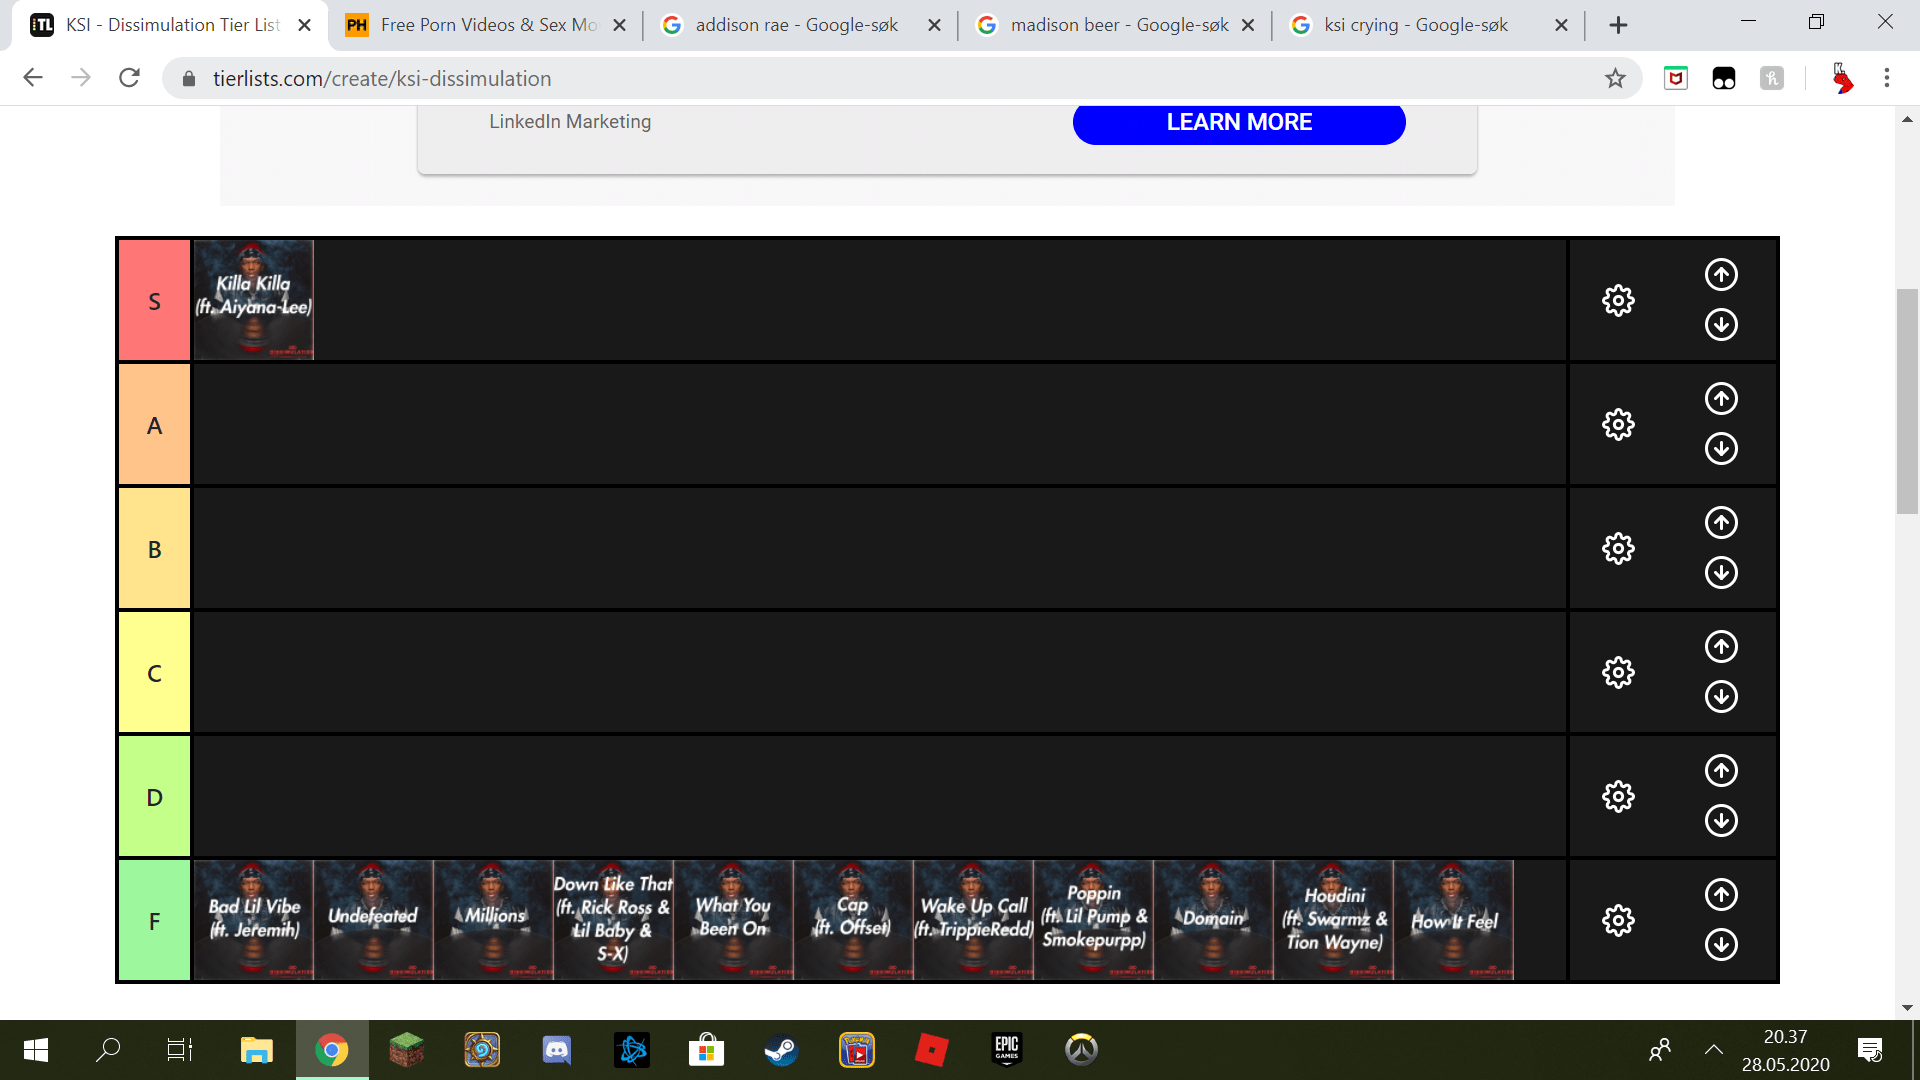Launch Hearthstone from the taskbar
The image size is (1920, 1080).
tap(482, 1050)
